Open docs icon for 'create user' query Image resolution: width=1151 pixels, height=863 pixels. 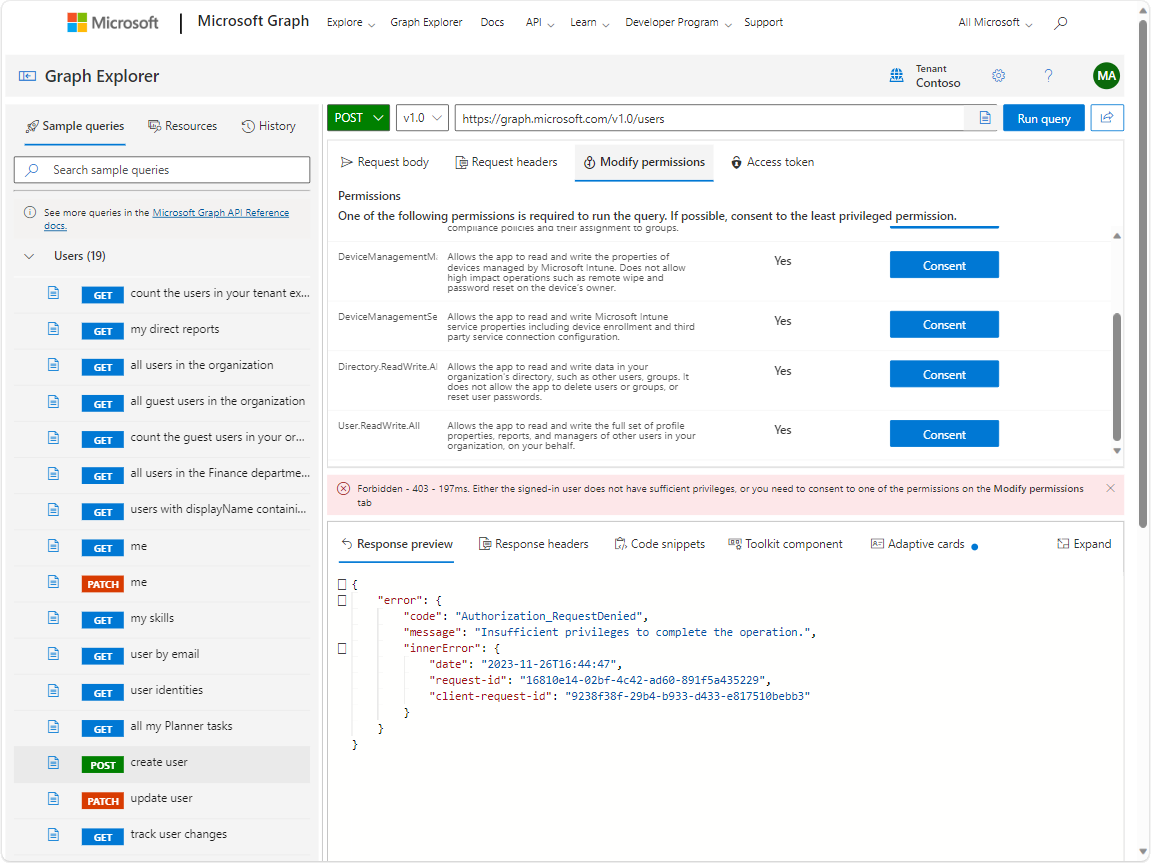(x=54, y=762)
